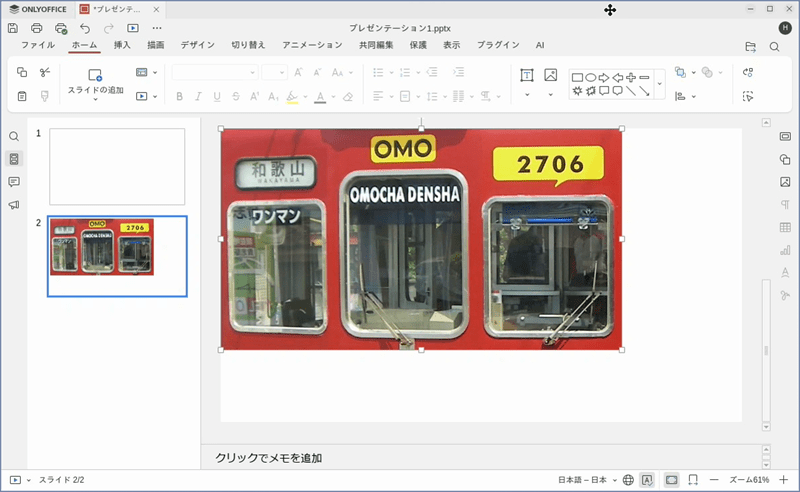Image resolution: width=800 pixels, height=492 pixels.
Task: Open the 挿入 tab
Action: (122, 45)
